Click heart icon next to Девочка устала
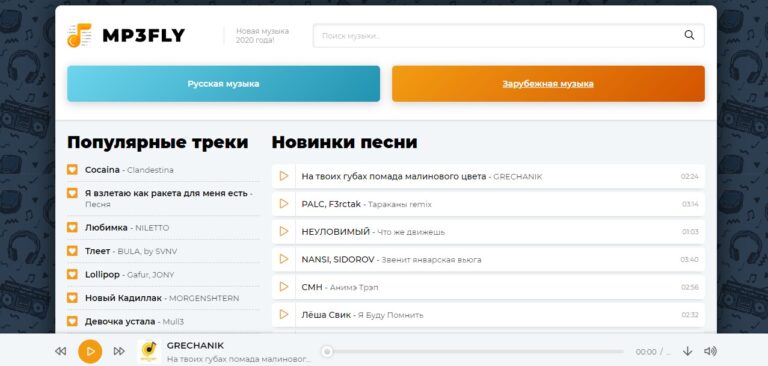 tap(72, 321)
